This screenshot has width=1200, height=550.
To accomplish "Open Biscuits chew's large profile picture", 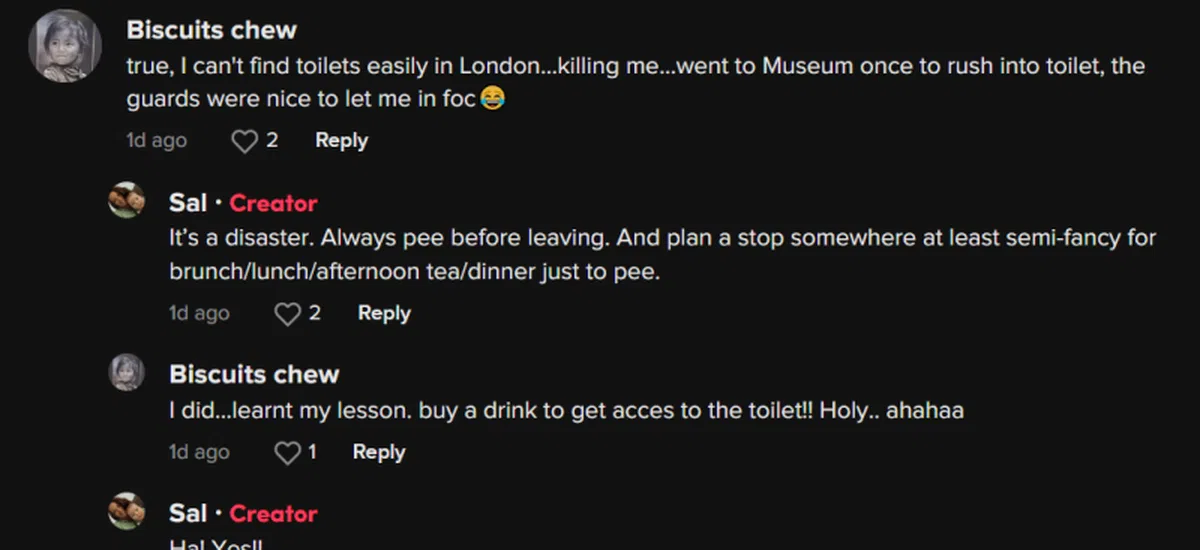I will [x=65, y=47].
